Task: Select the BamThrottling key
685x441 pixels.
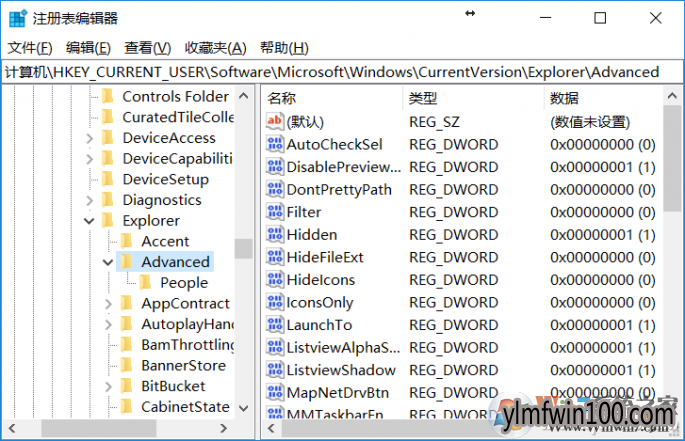Action: (188, 345)
